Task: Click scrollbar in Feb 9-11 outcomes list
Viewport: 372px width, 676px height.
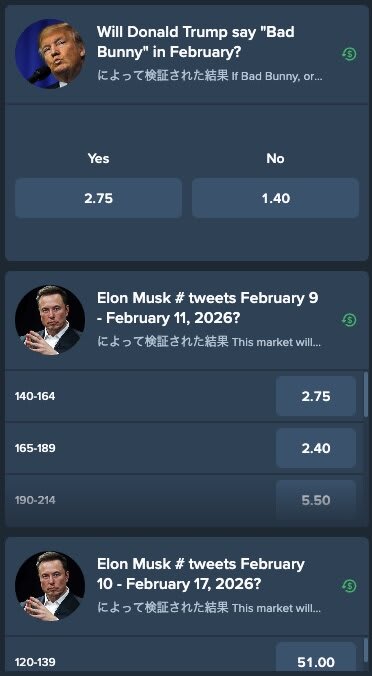Action: (x=366, y=394)
